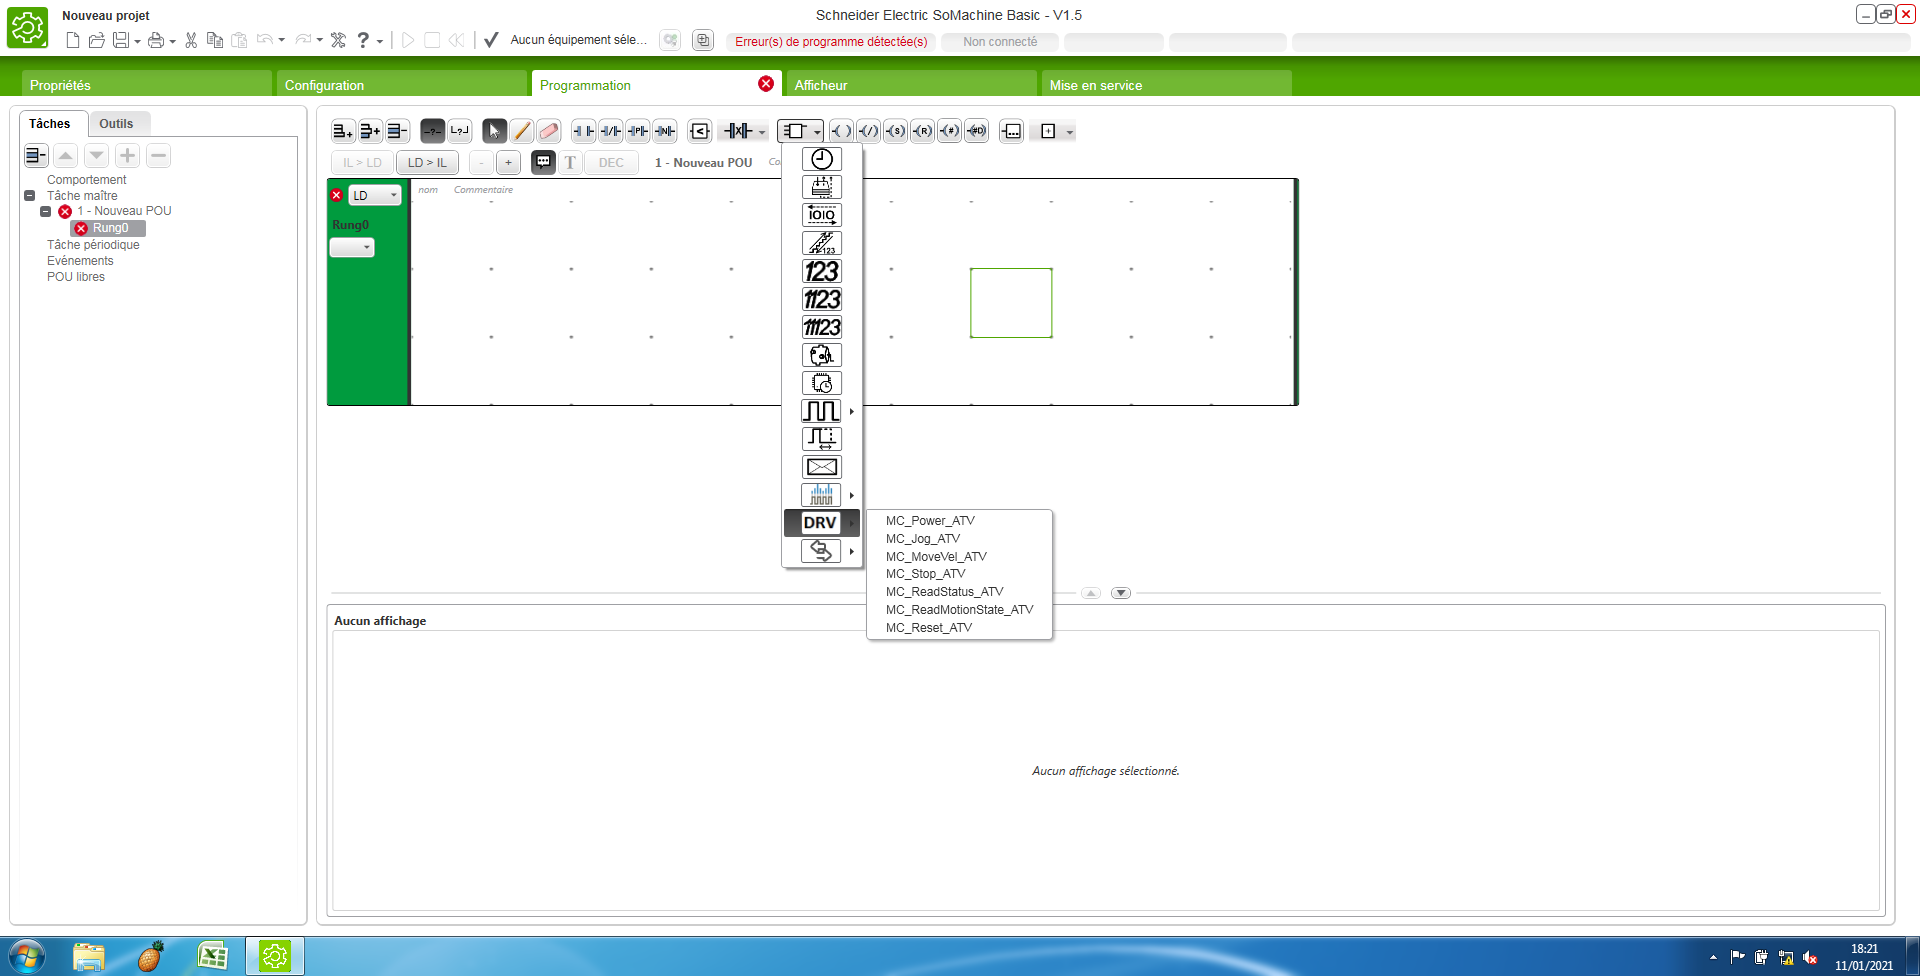This screenshot has height=976, width=1920.
Task: Select the shift bit register IOIO icon
Action: tap(821, 215)
